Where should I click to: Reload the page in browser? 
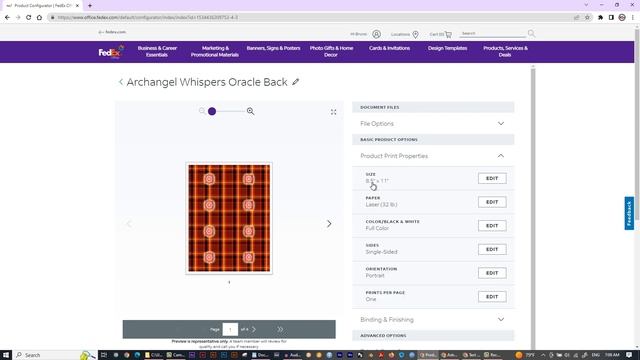[x=29, y=18]
